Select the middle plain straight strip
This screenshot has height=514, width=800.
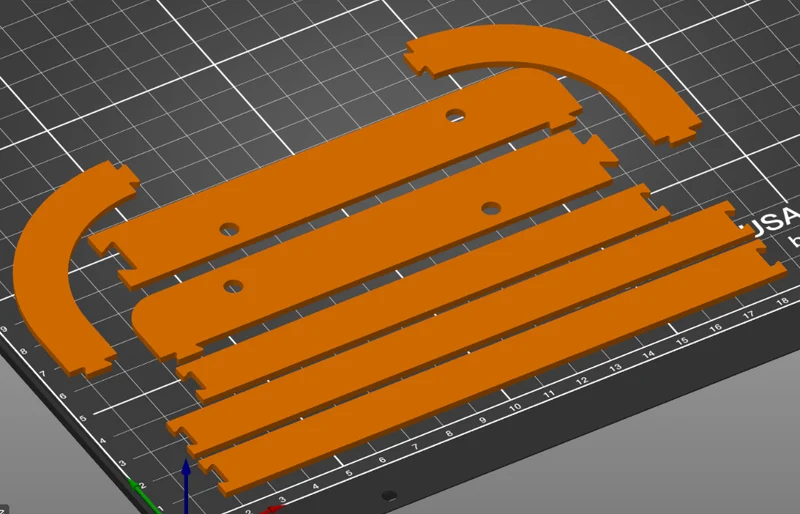459,332
